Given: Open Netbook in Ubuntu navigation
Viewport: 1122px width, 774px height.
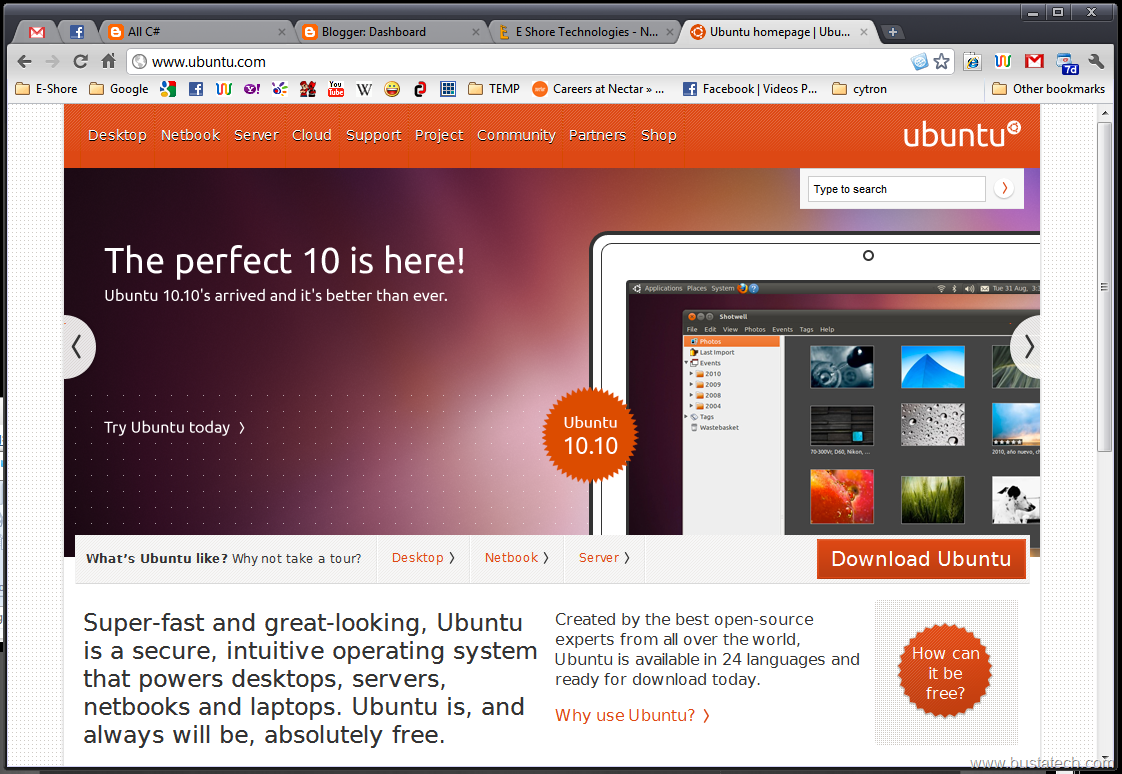Looking at the screenshot, I should pyautogui.click(x=190, y=135).
